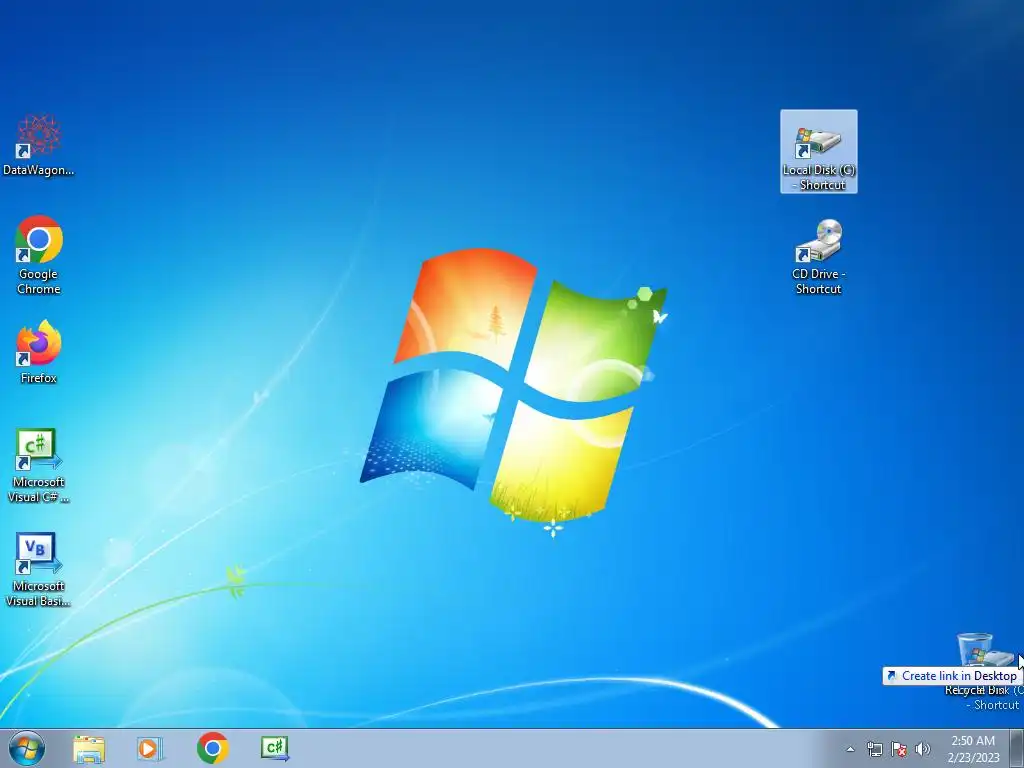Image resolution: width=1024 pixels, height=768 pixels.
Task: Open the Action Center flag icon
Action: click(x=899, y=749)
